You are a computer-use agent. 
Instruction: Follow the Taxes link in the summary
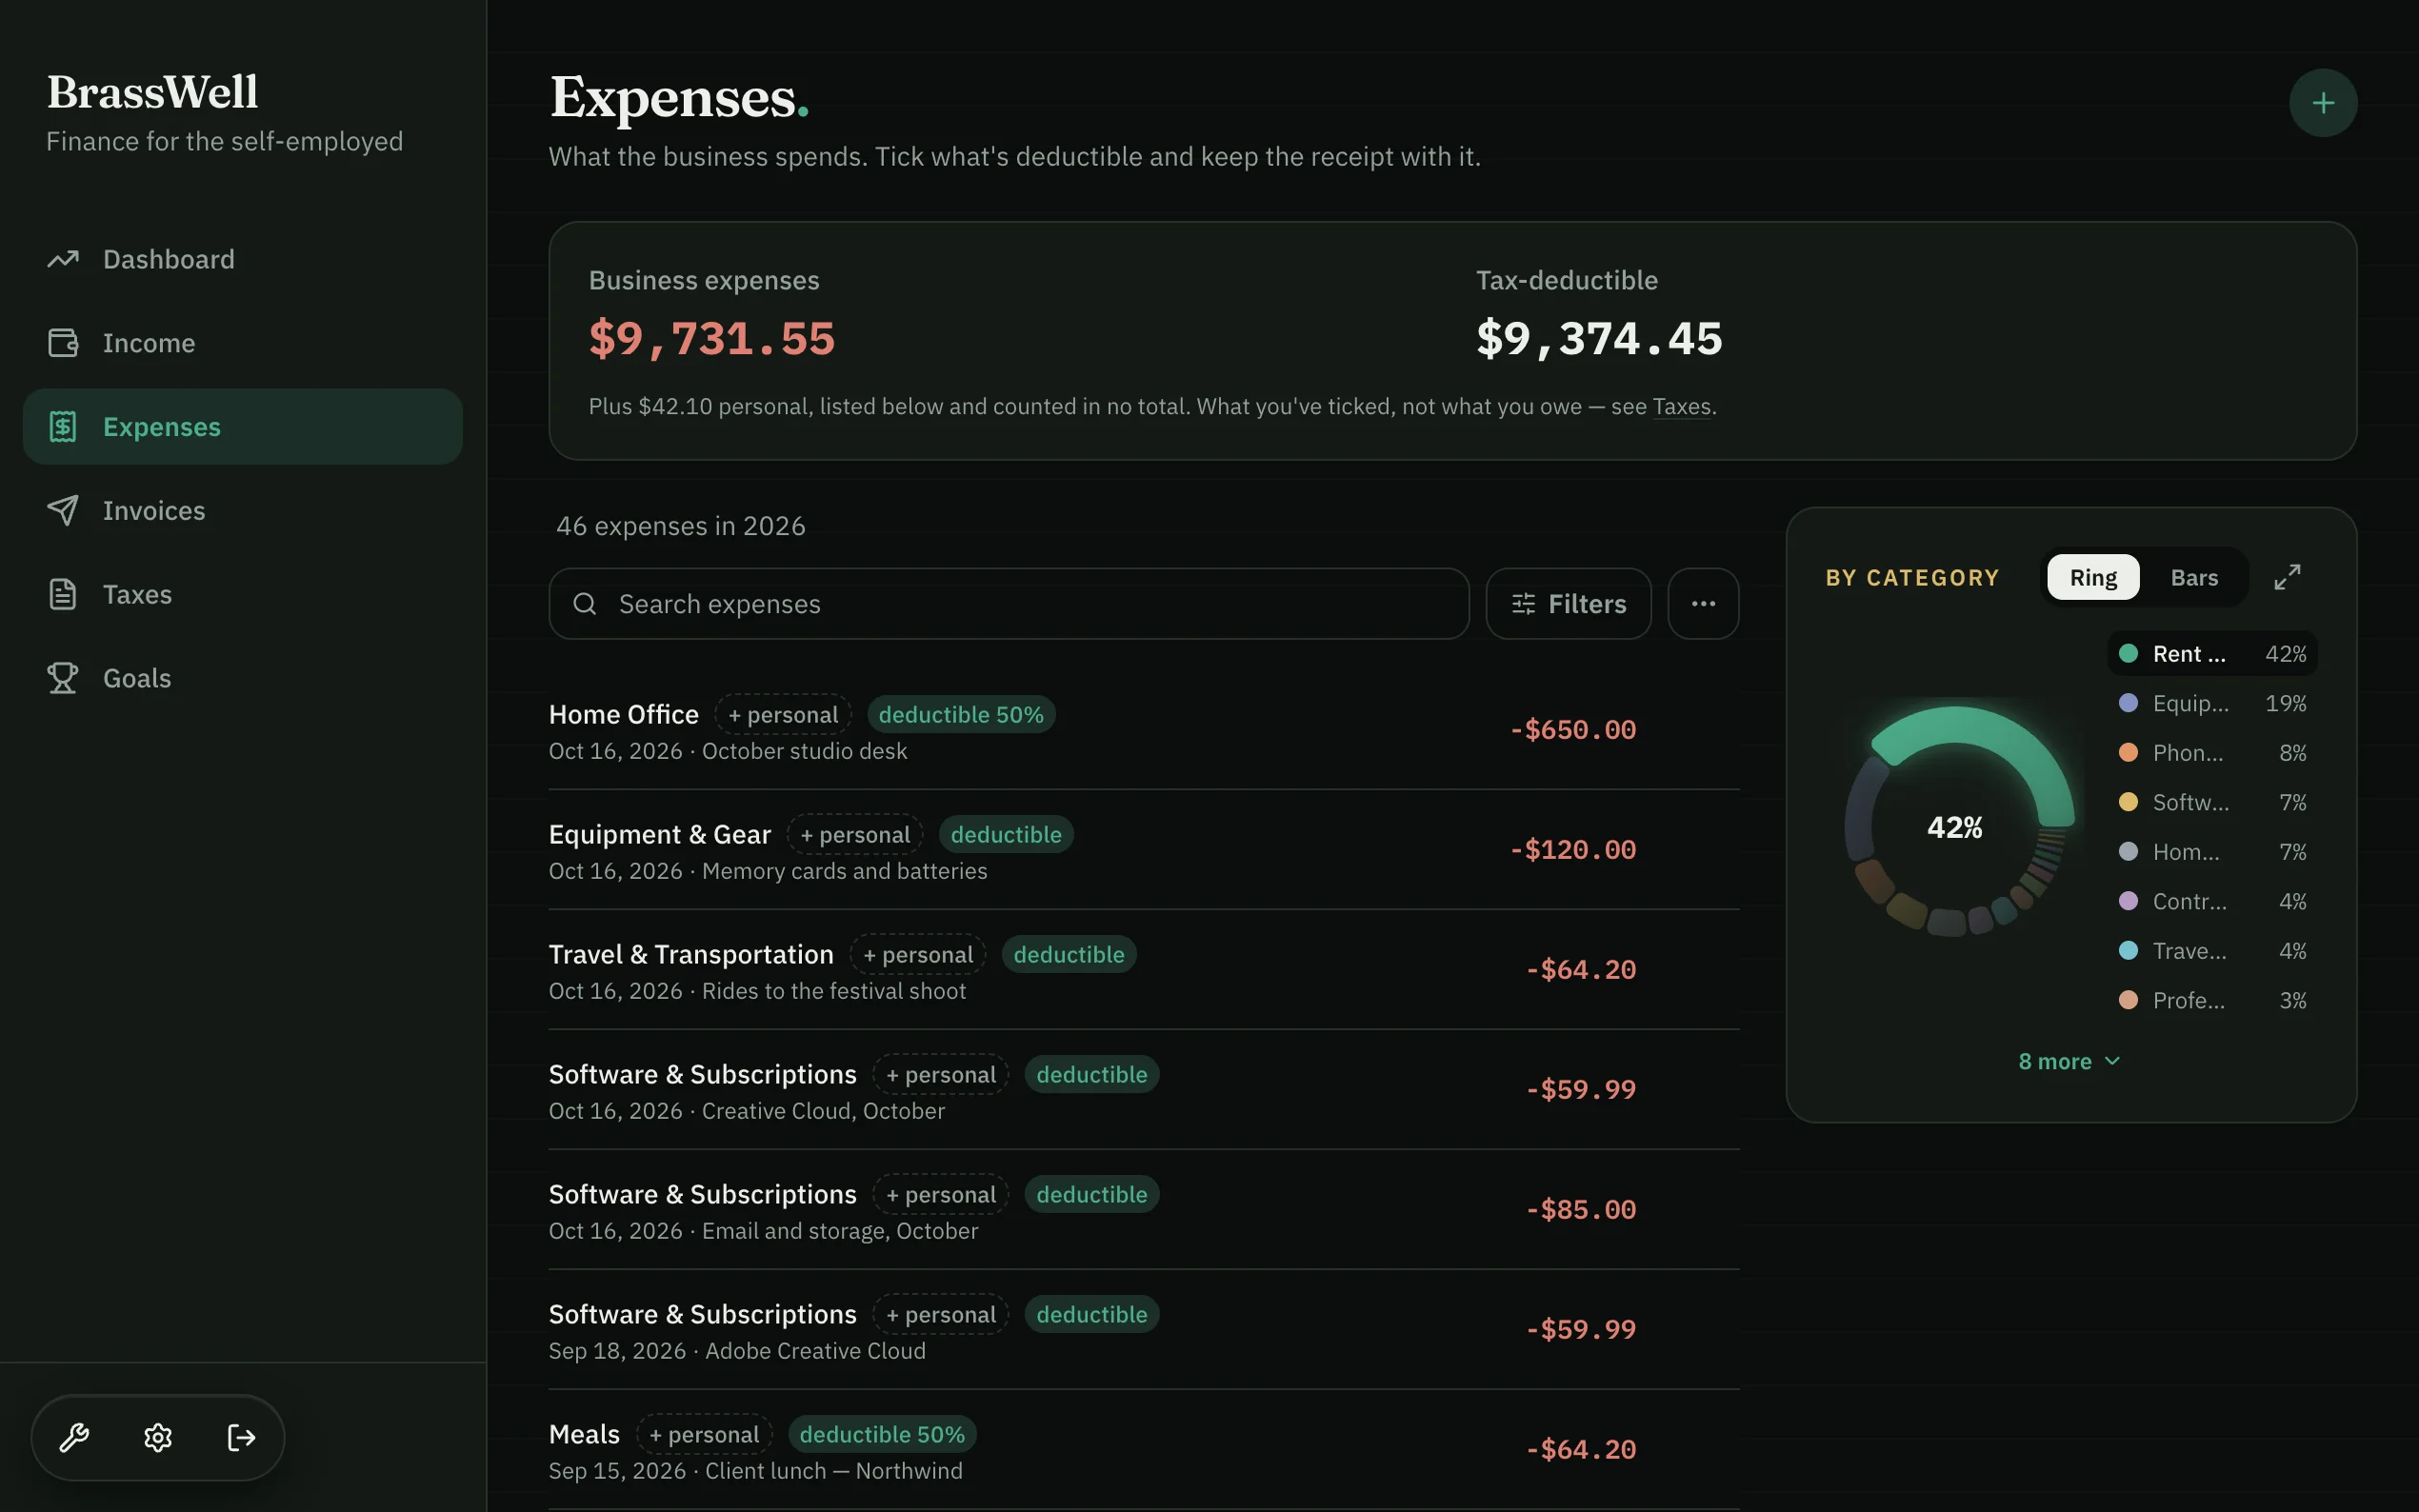1681,406
